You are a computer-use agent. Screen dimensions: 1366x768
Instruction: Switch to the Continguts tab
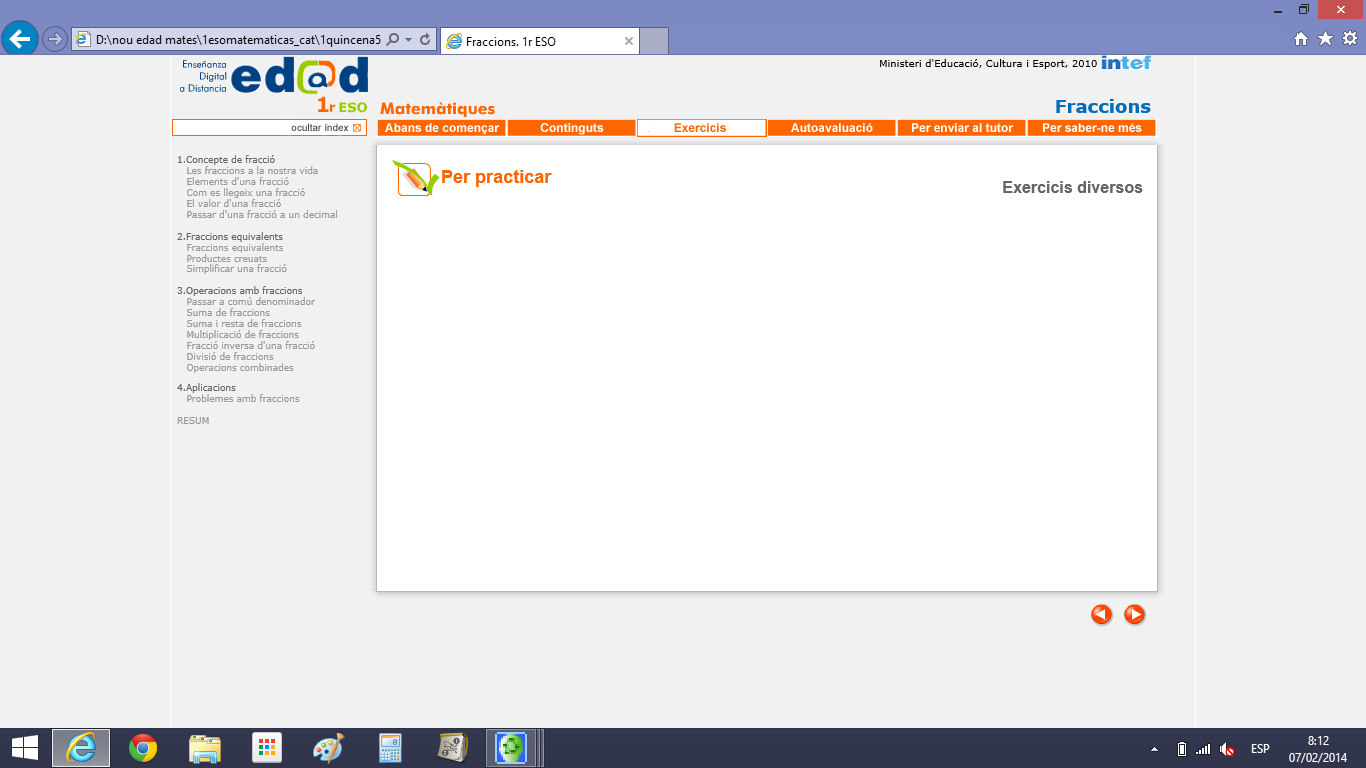571,128
